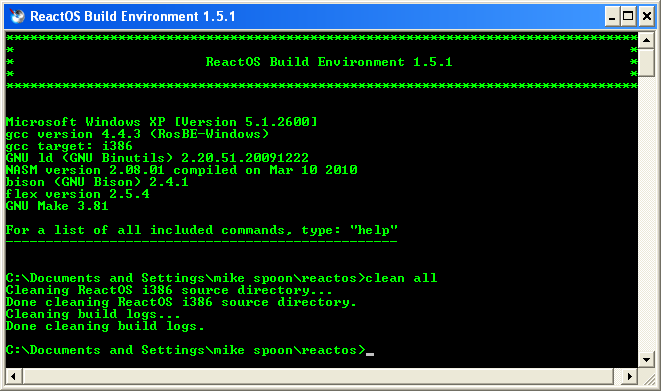Image resolution: width=661 pixels, height=391 pixels.
Task: Minimize the ReactOS Build Environment window
Action: [612, 16]
